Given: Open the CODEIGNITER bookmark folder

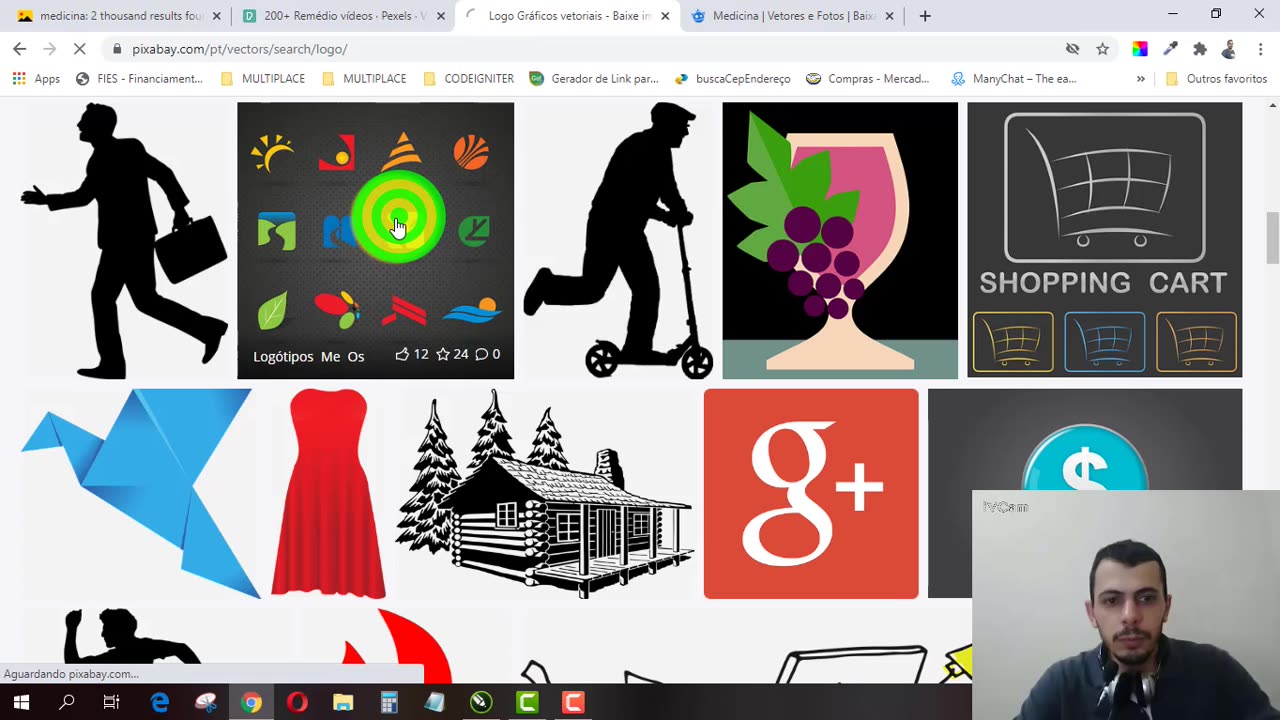Looking at the screenshot, I should (x=468, y=79).
